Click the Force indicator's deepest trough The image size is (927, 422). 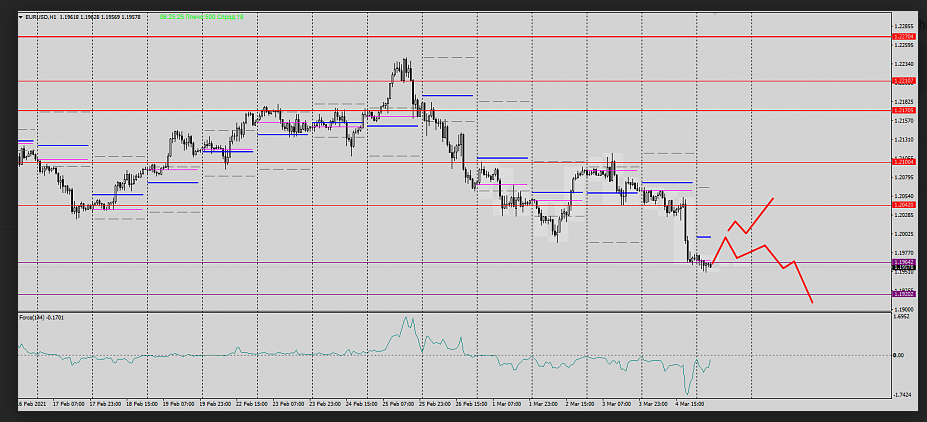click(x=687, y=392)
